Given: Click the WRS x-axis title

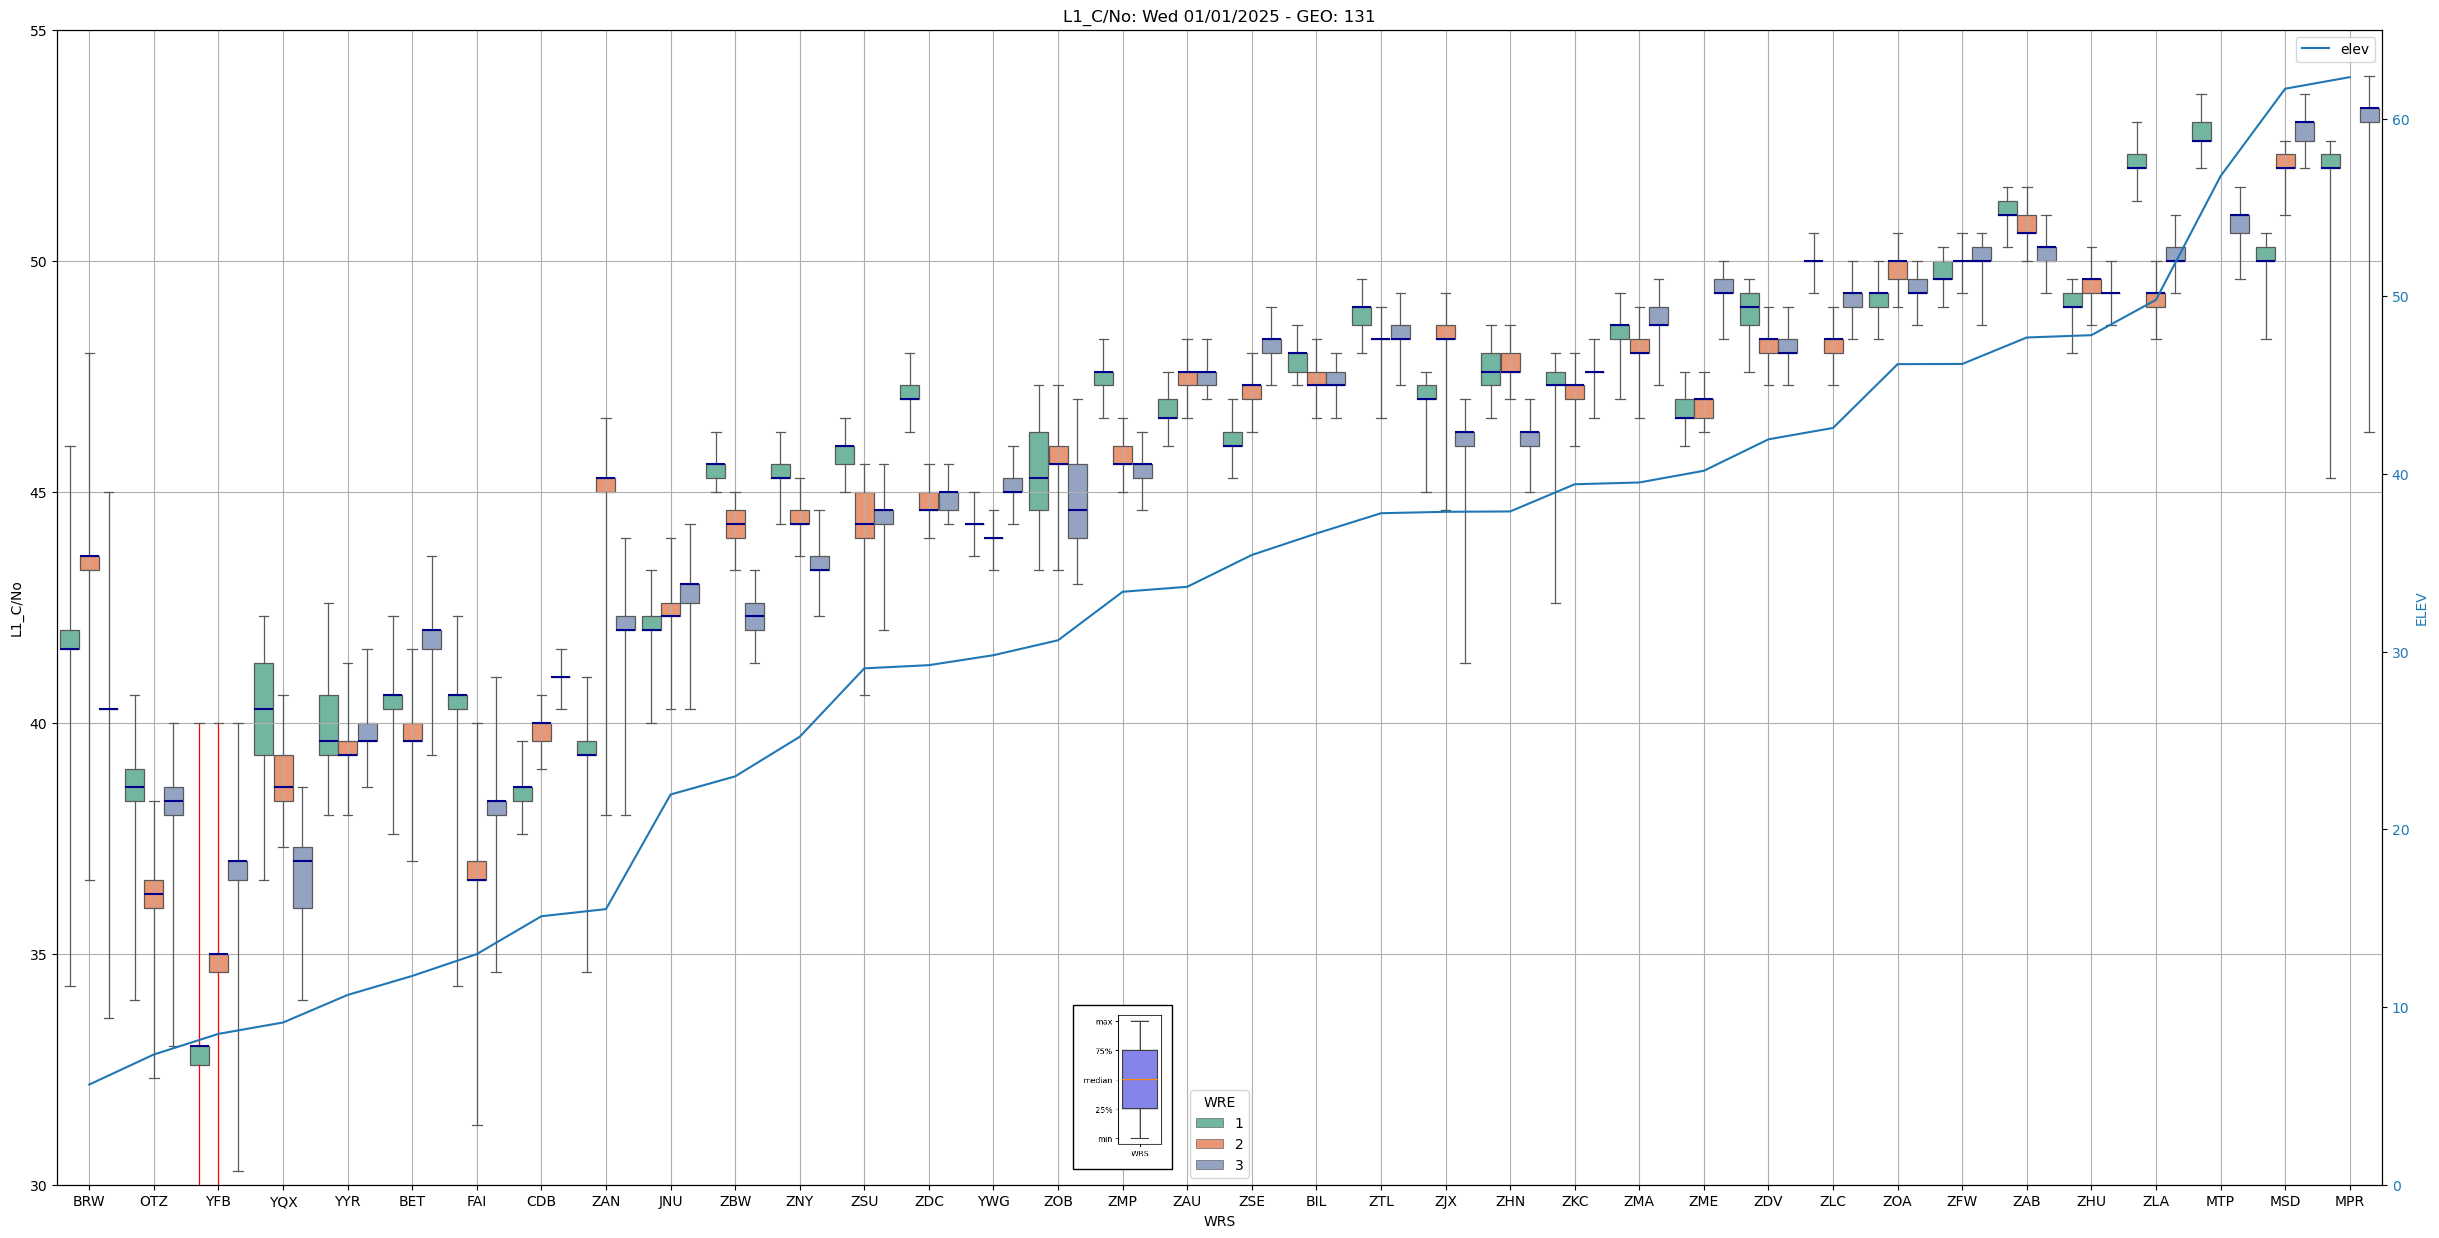Looking at the screenshot, I should tap(1218, 1221).
